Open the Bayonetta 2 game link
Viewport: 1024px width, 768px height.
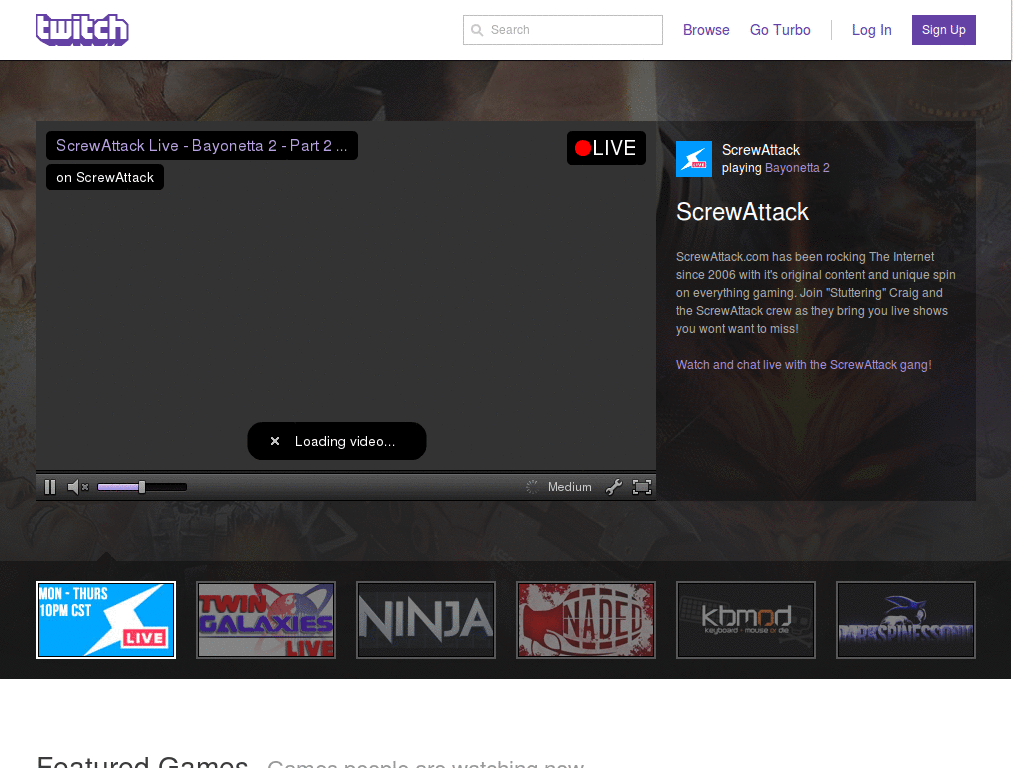pyautogui.click(x=797, y=168)
